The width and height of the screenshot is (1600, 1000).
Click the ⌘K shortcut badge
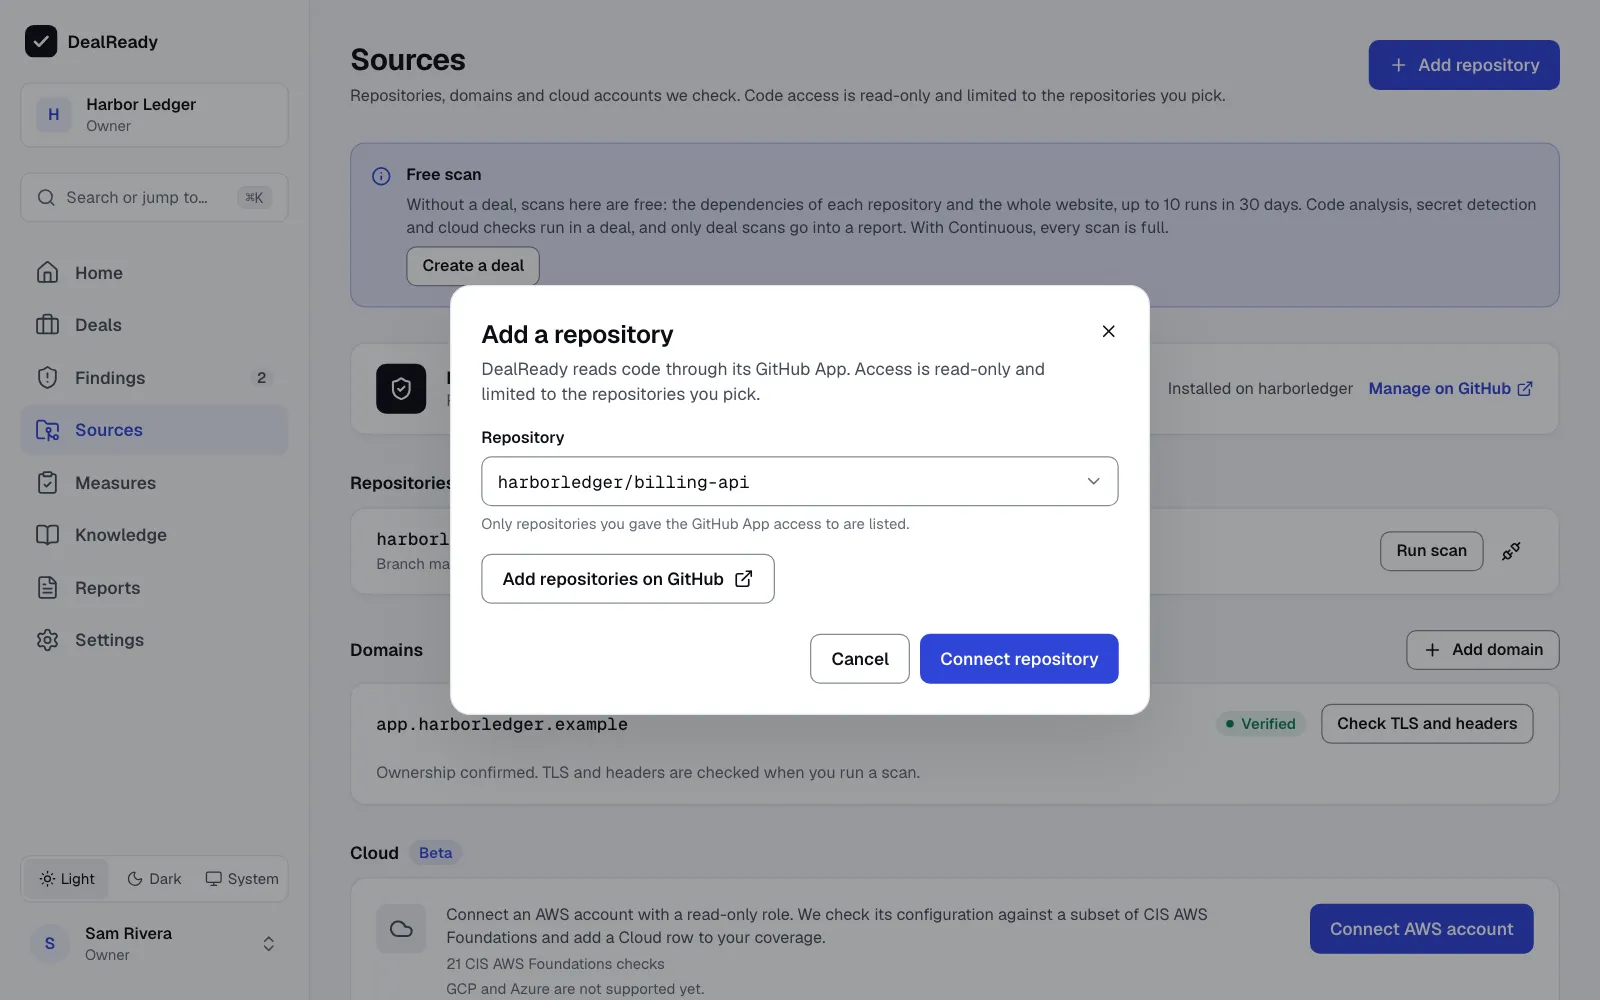pos(254,198)
